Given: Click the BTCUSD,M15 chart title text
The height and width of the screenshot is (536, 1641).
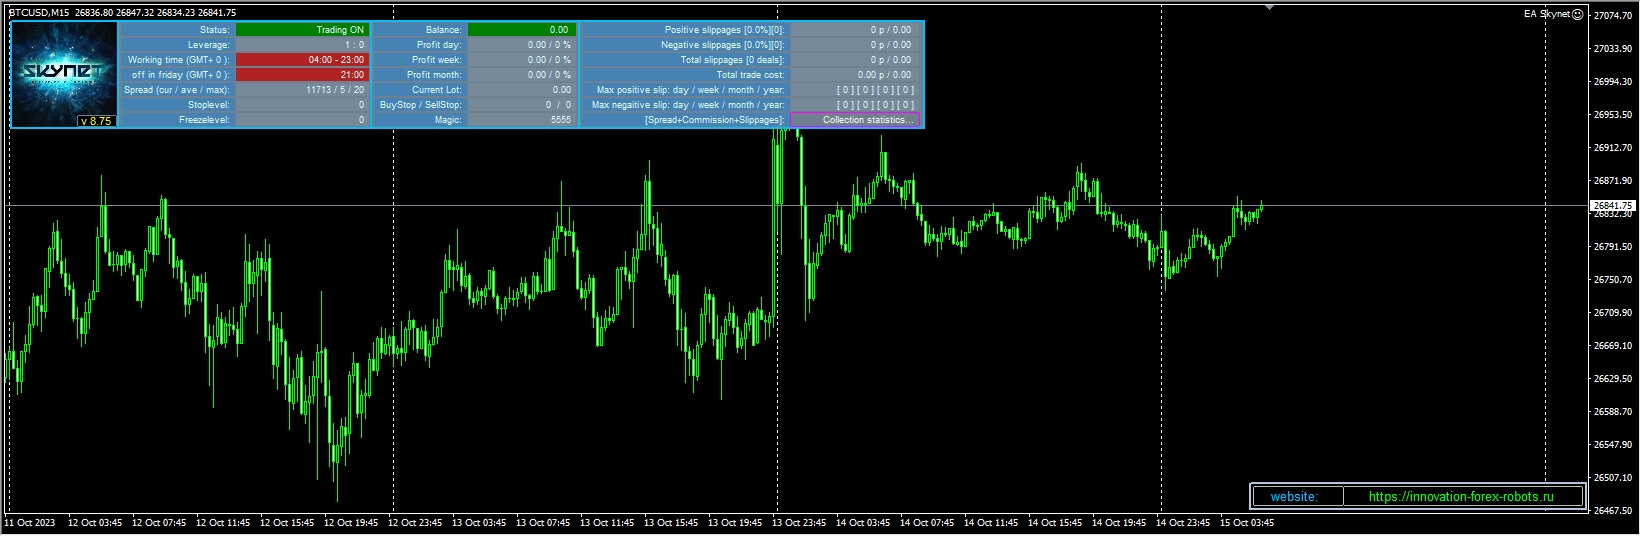Looking at the screenshot, I should (37, 13).
